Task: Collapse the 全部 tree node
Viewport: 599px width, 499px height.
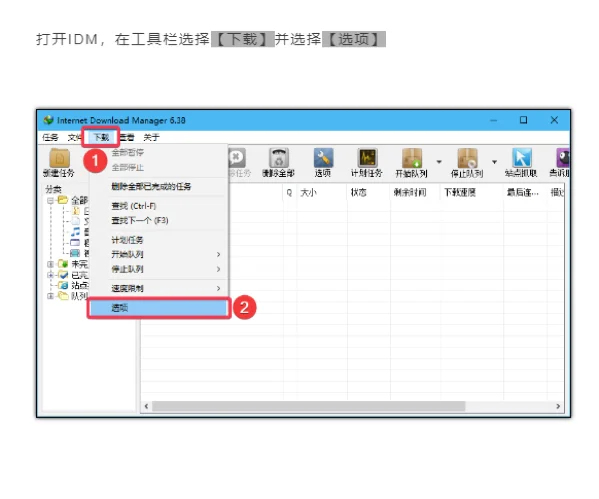Action: [x=50, y=200]
